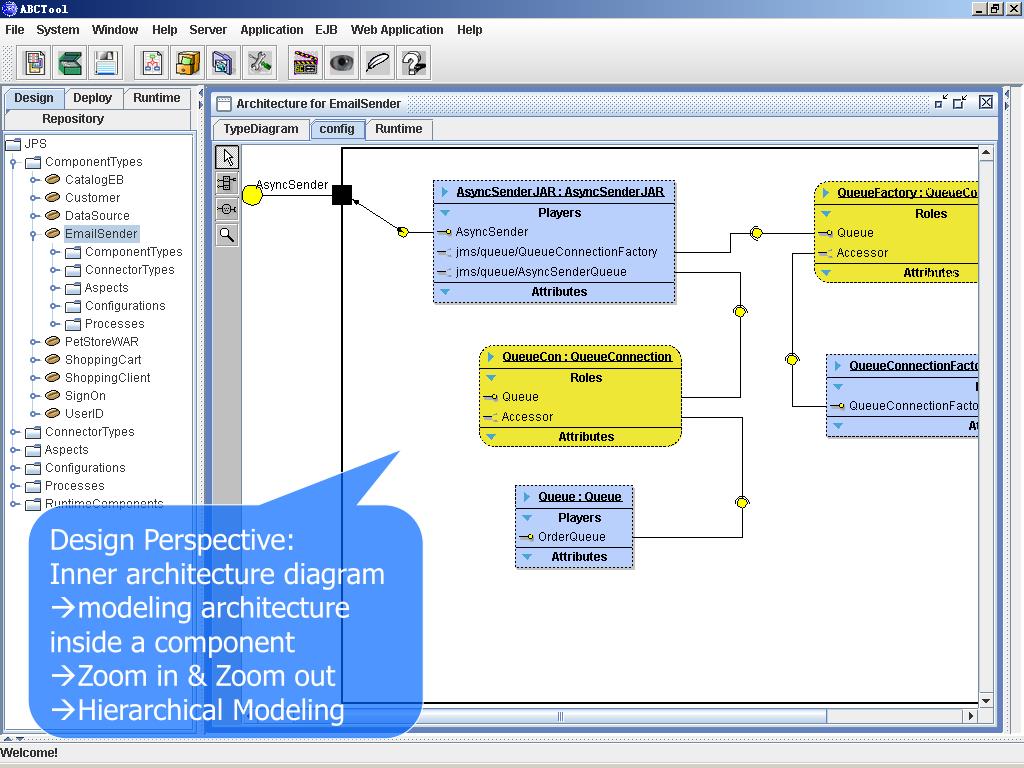
Task: Select SignOn in the repository tree
Action: (85, 396)
